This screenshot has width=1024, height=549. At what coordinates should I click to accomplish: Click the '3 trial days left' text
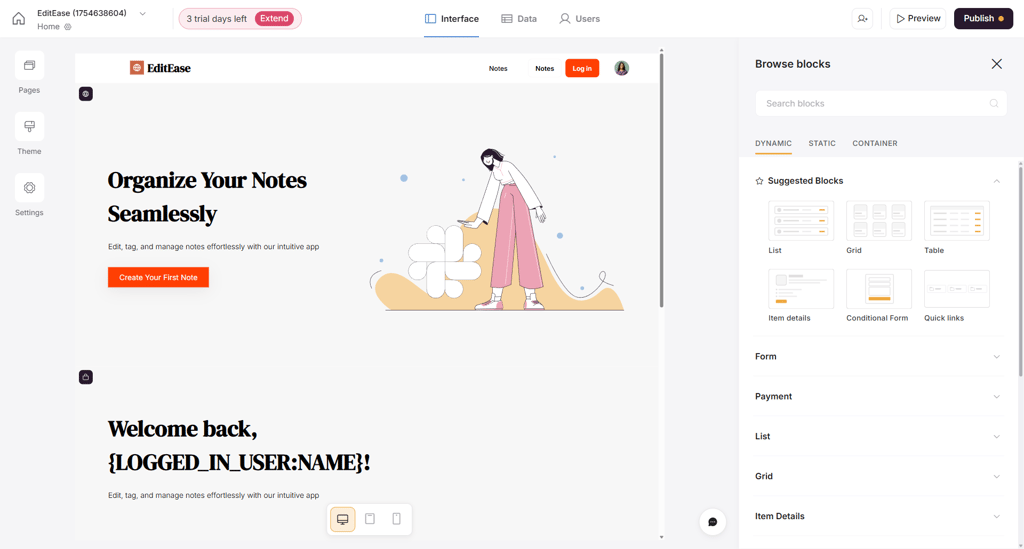(x=217, y=19)
